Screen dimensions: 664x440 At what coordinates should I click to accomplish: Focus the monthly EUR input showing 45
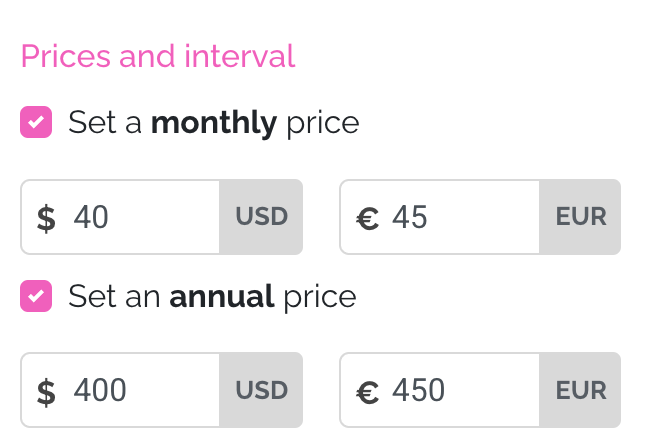[440, 217]
